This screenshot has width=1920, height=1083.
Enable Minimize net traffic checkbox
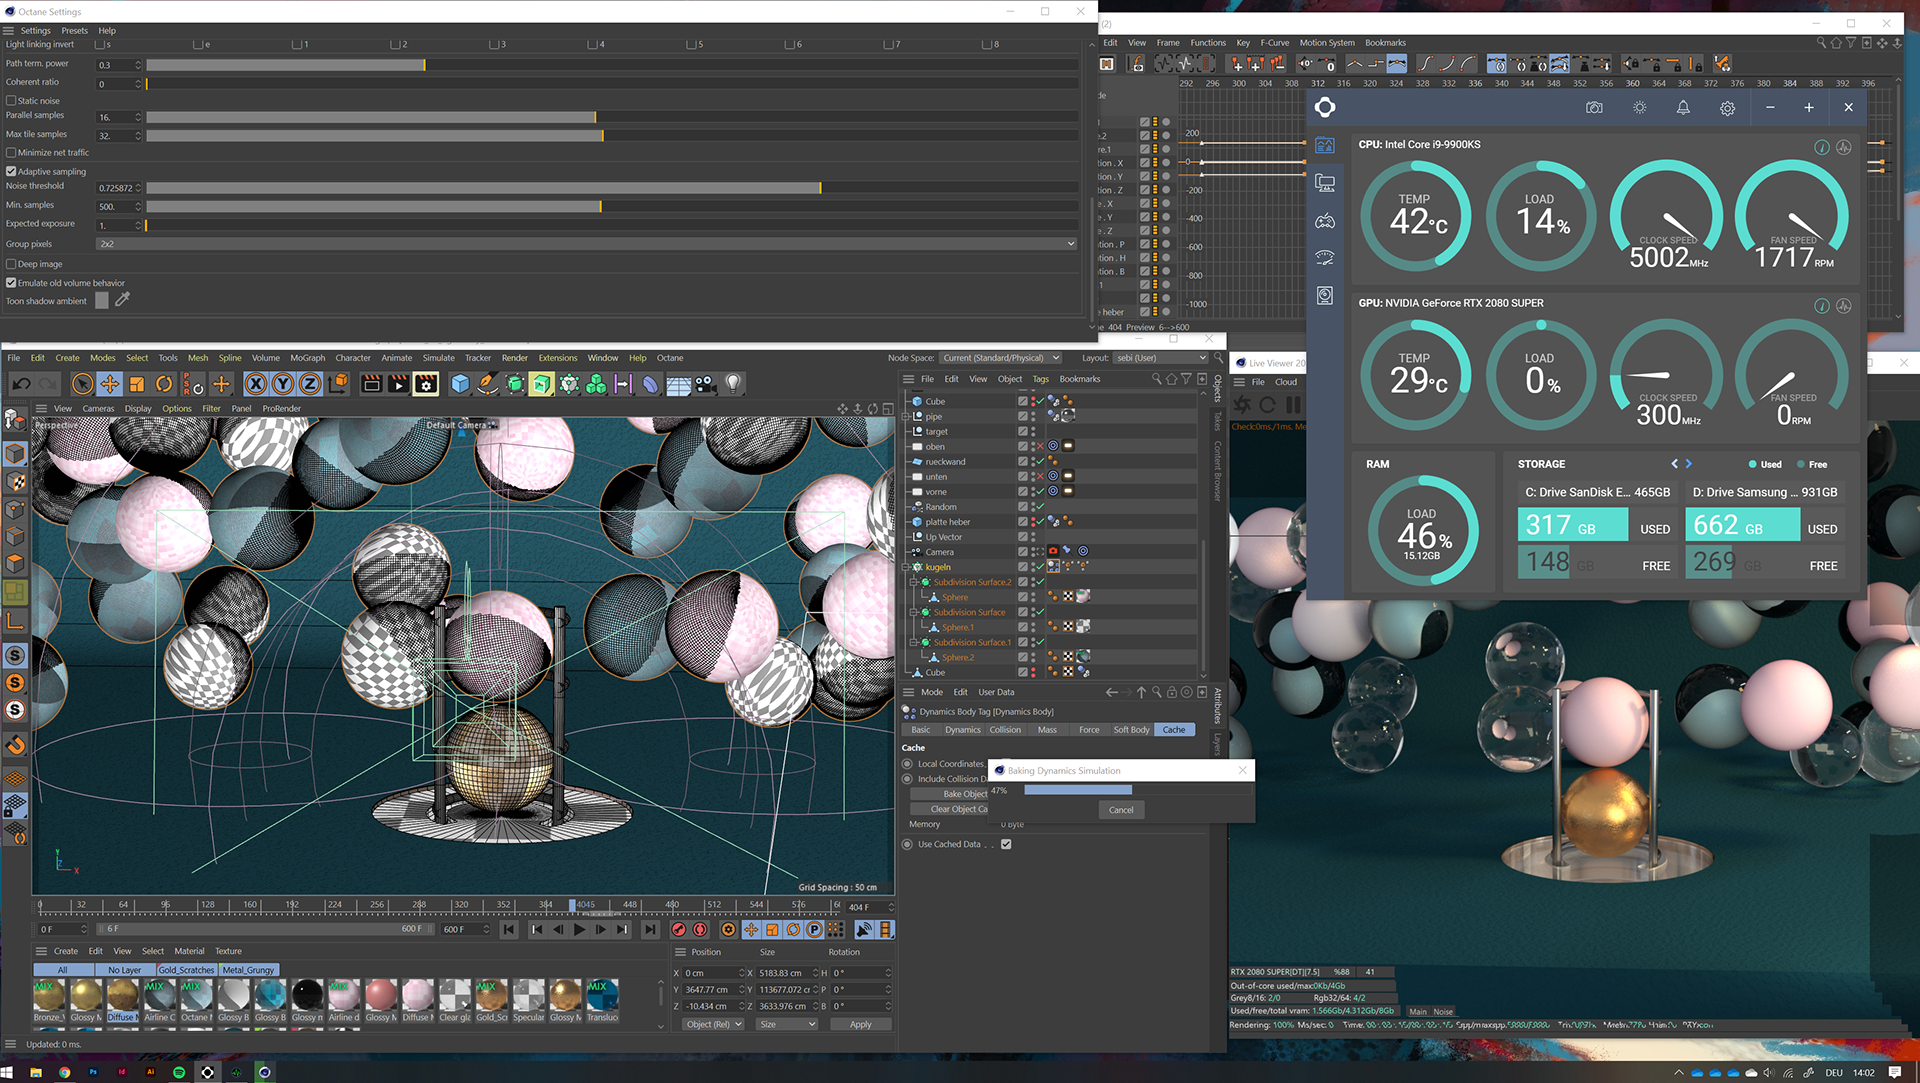pos(11,153)
